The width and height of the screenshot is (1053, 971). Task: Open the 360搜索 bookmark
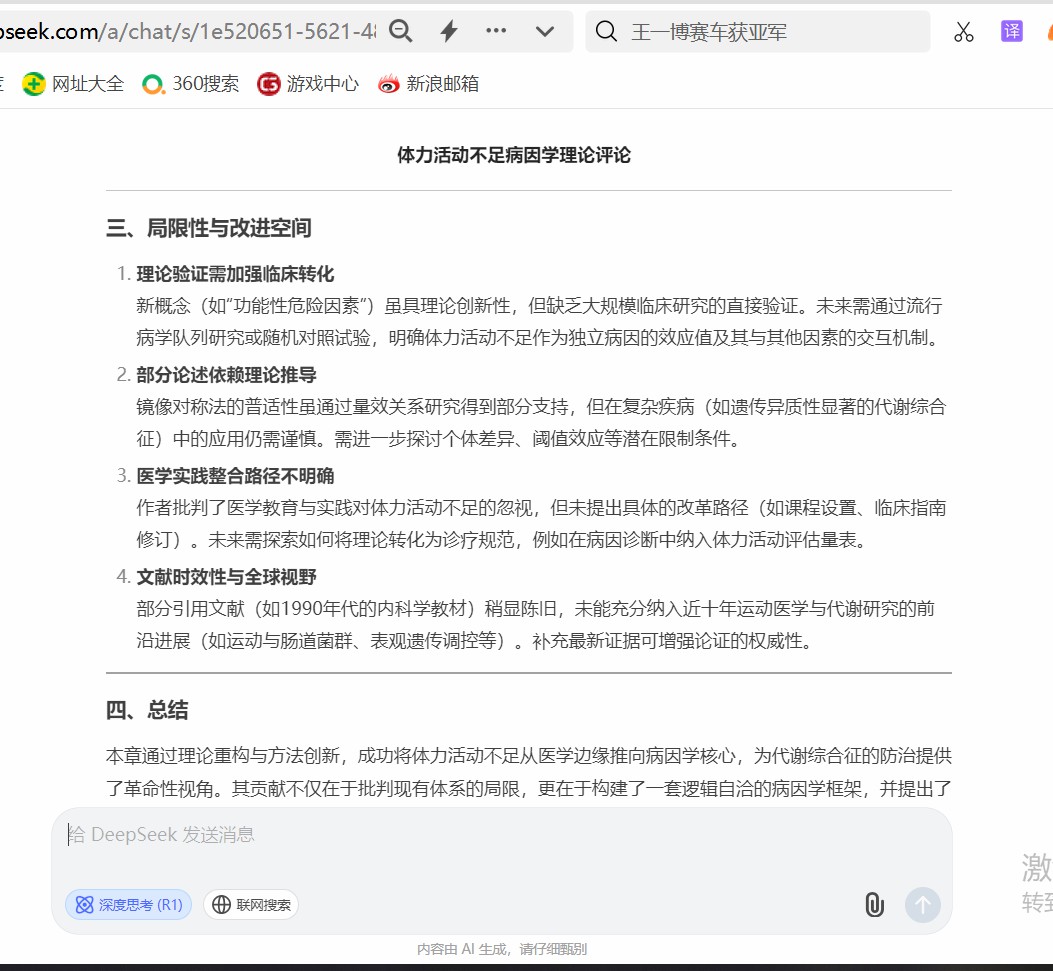[x=191, y=84]
